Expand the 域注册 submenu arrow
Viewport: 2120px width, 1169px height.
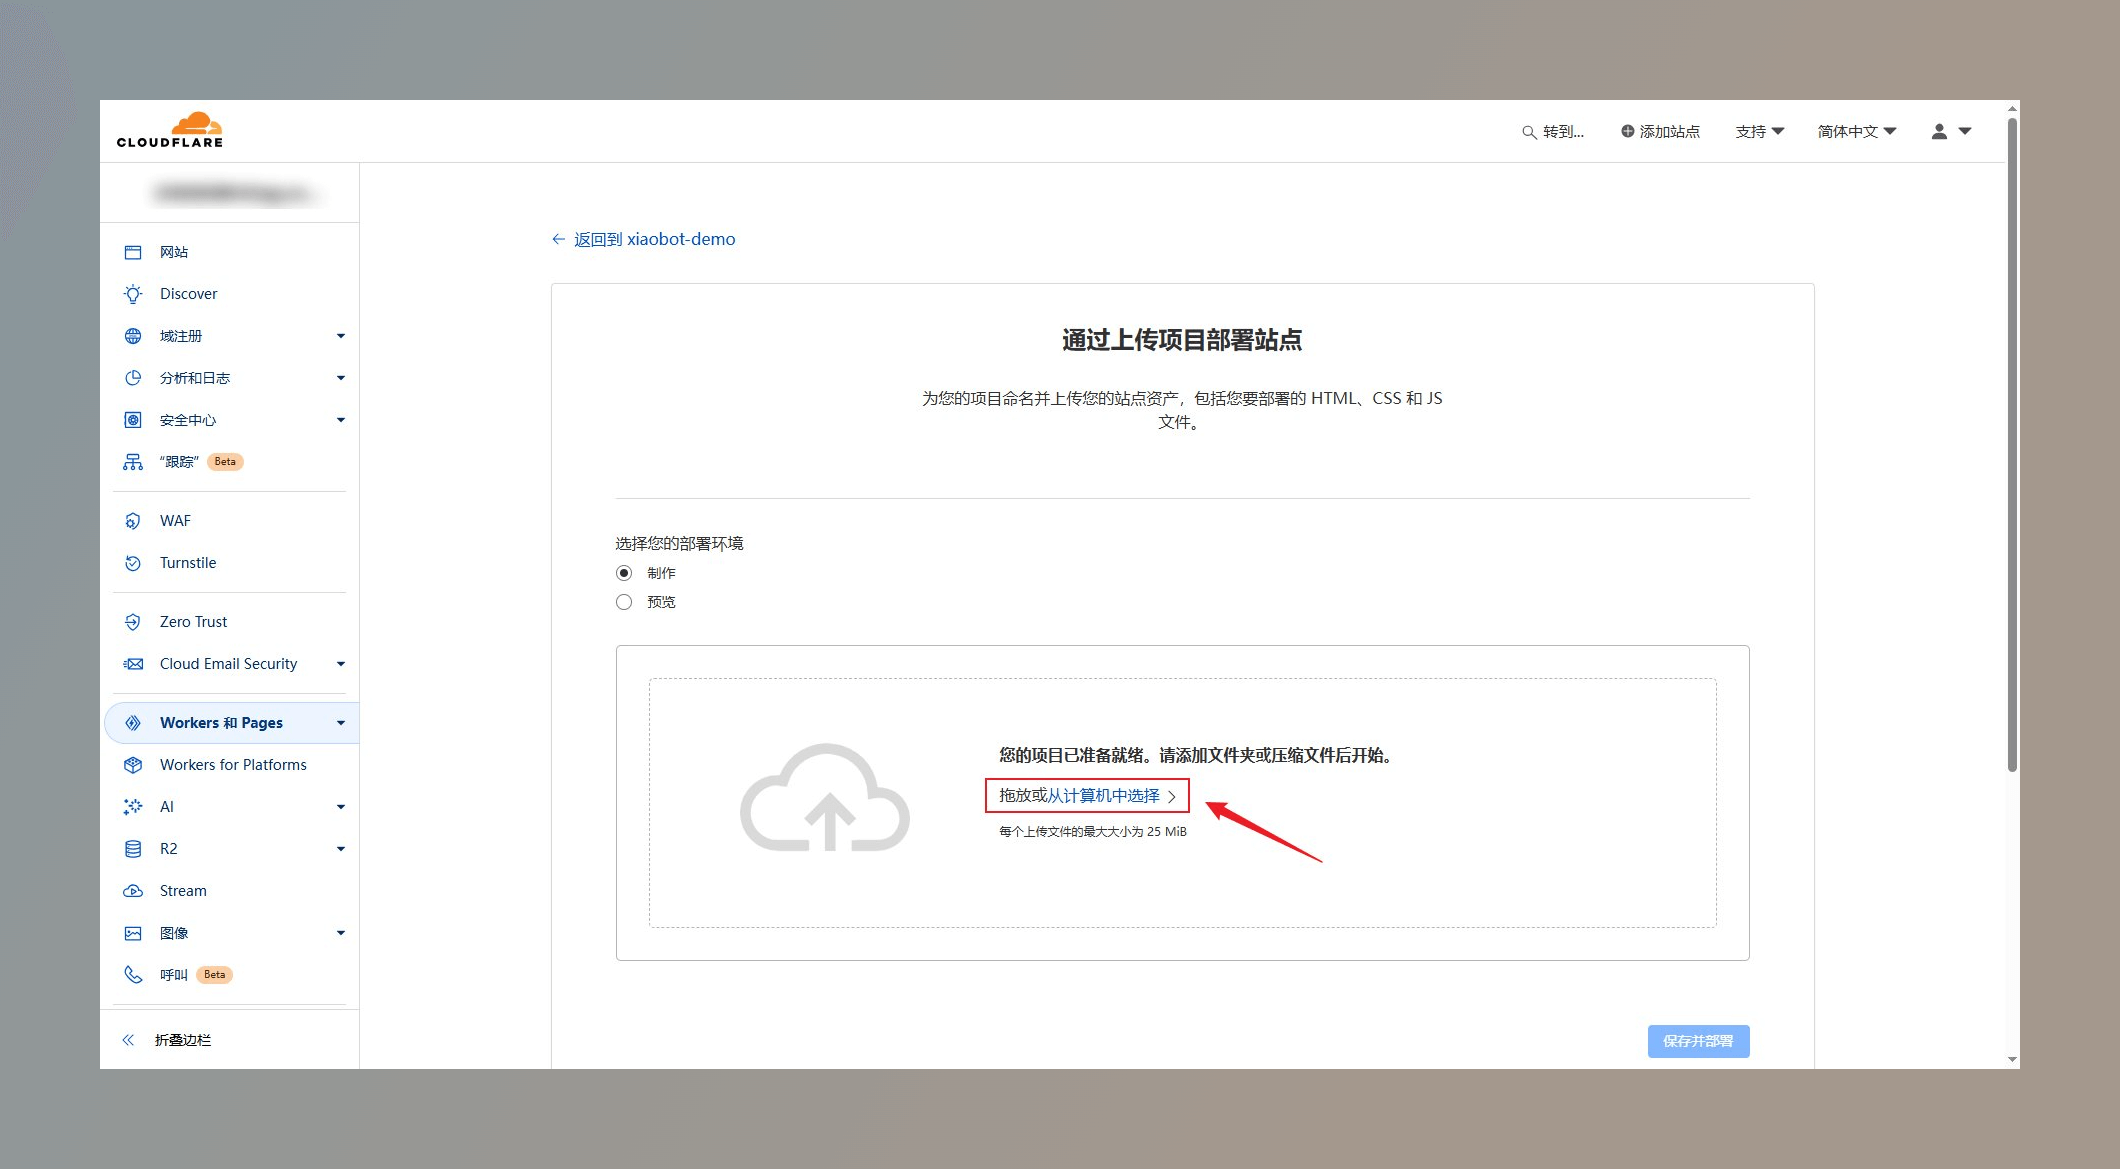pyautogui.click(x=341, y=336)
